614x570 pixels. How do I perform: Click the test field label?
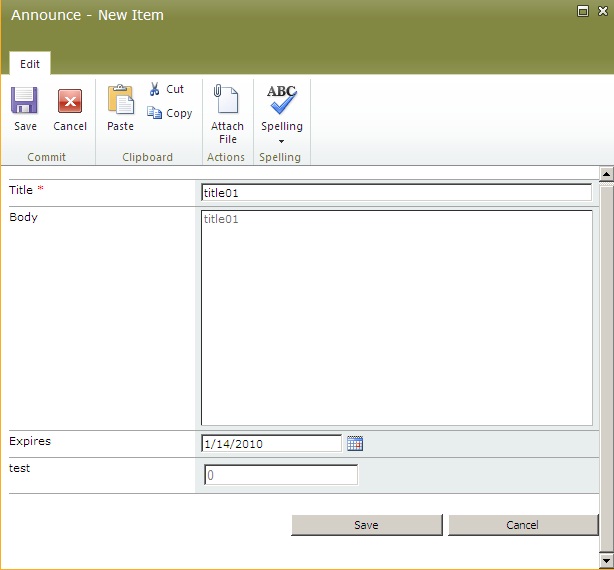coord(19,468)
